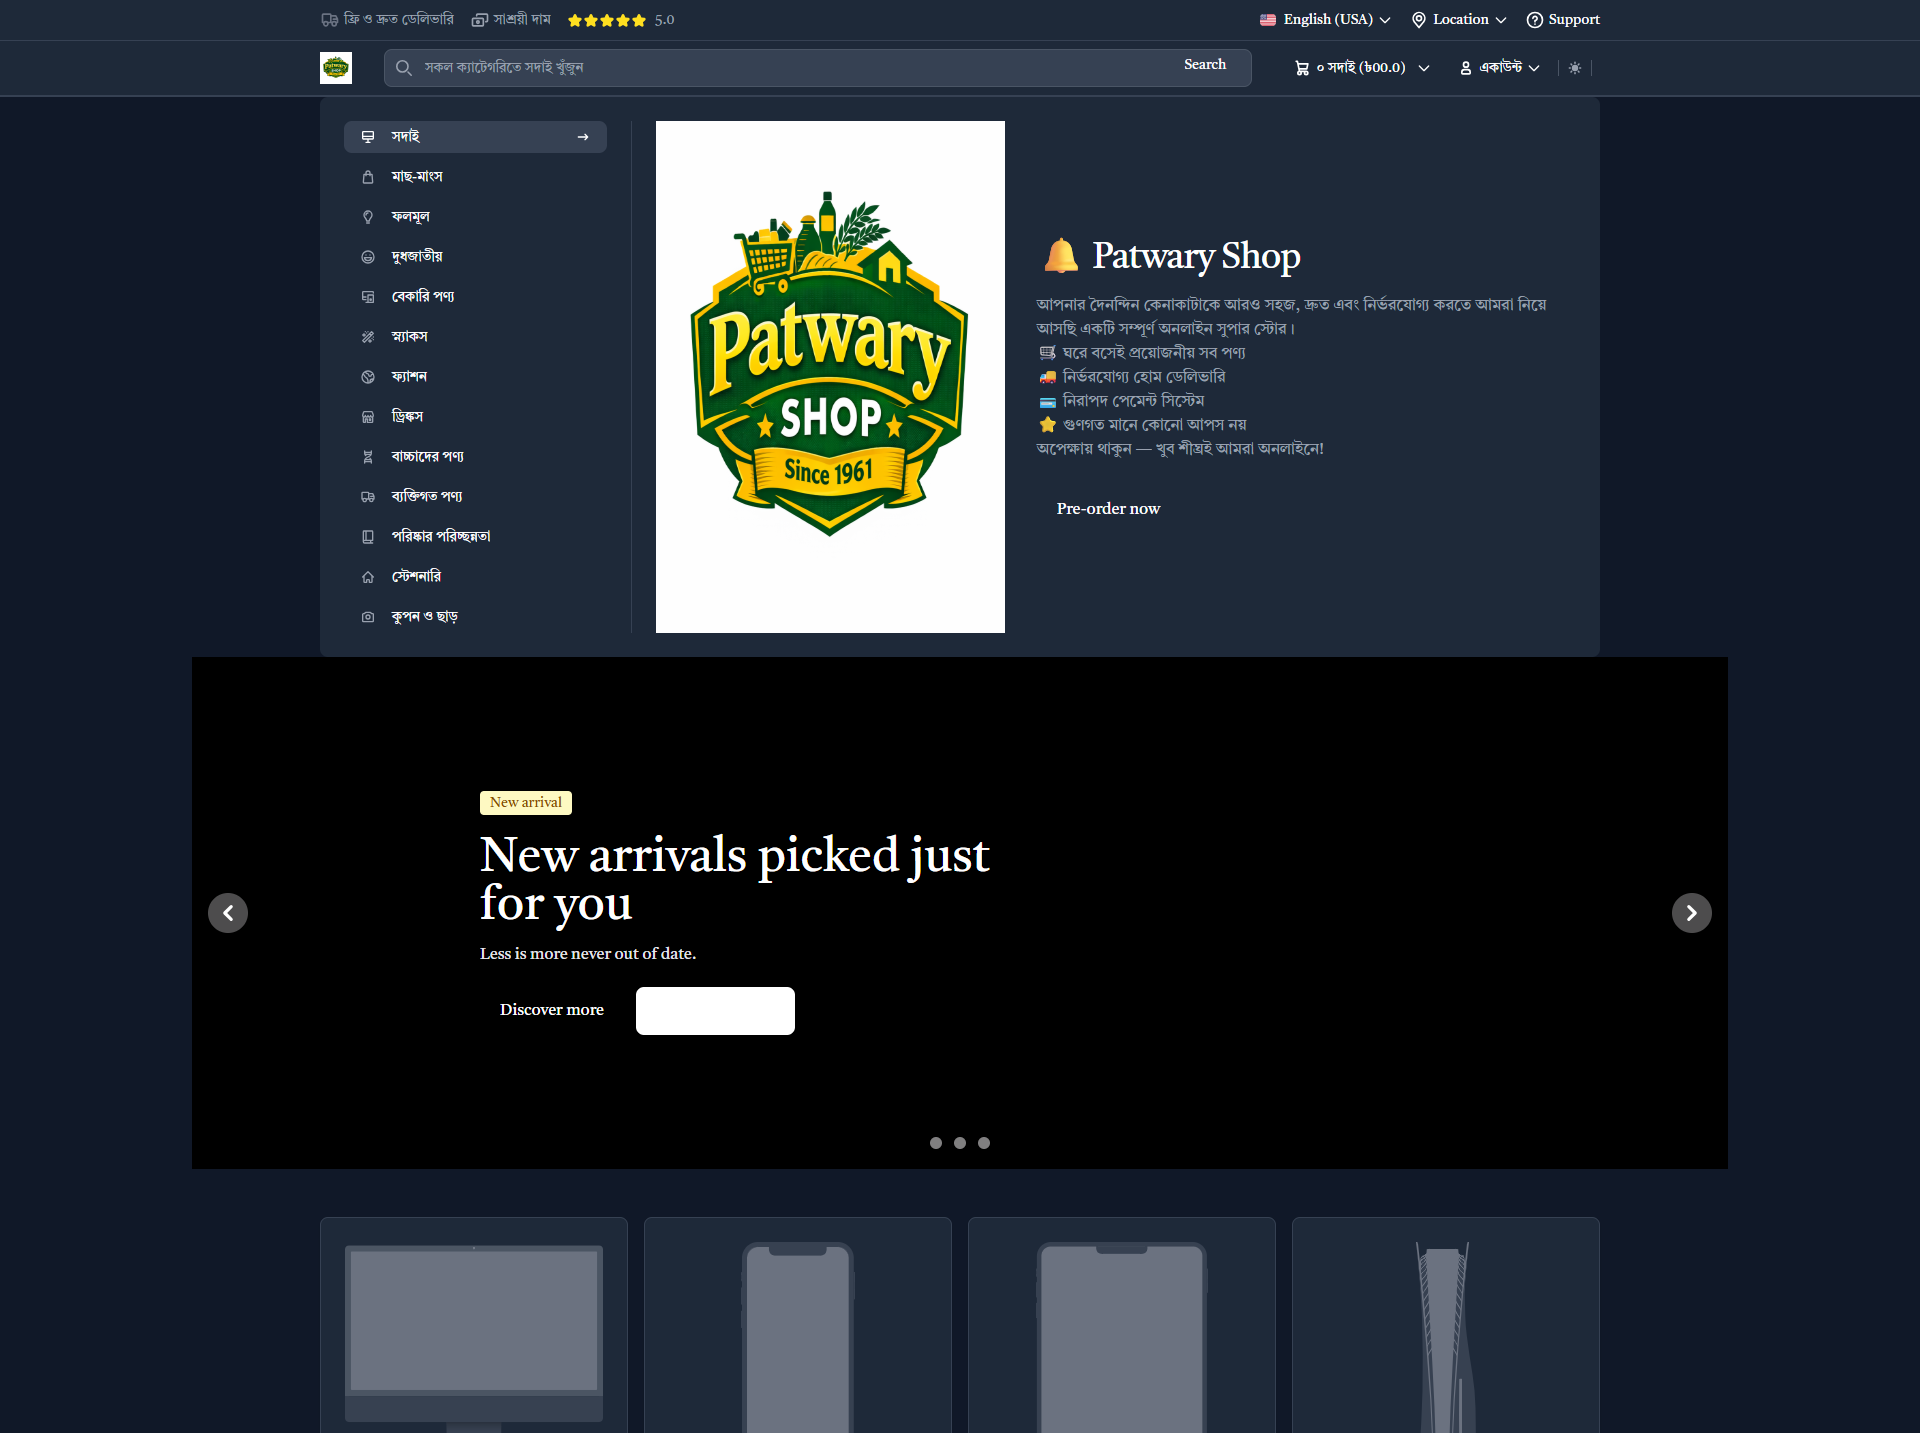Screen dimensions: 1920x1433
Task: Open the ড্রিঙ্কস store icon in sidebar
Action: click(x=368, y=417)
